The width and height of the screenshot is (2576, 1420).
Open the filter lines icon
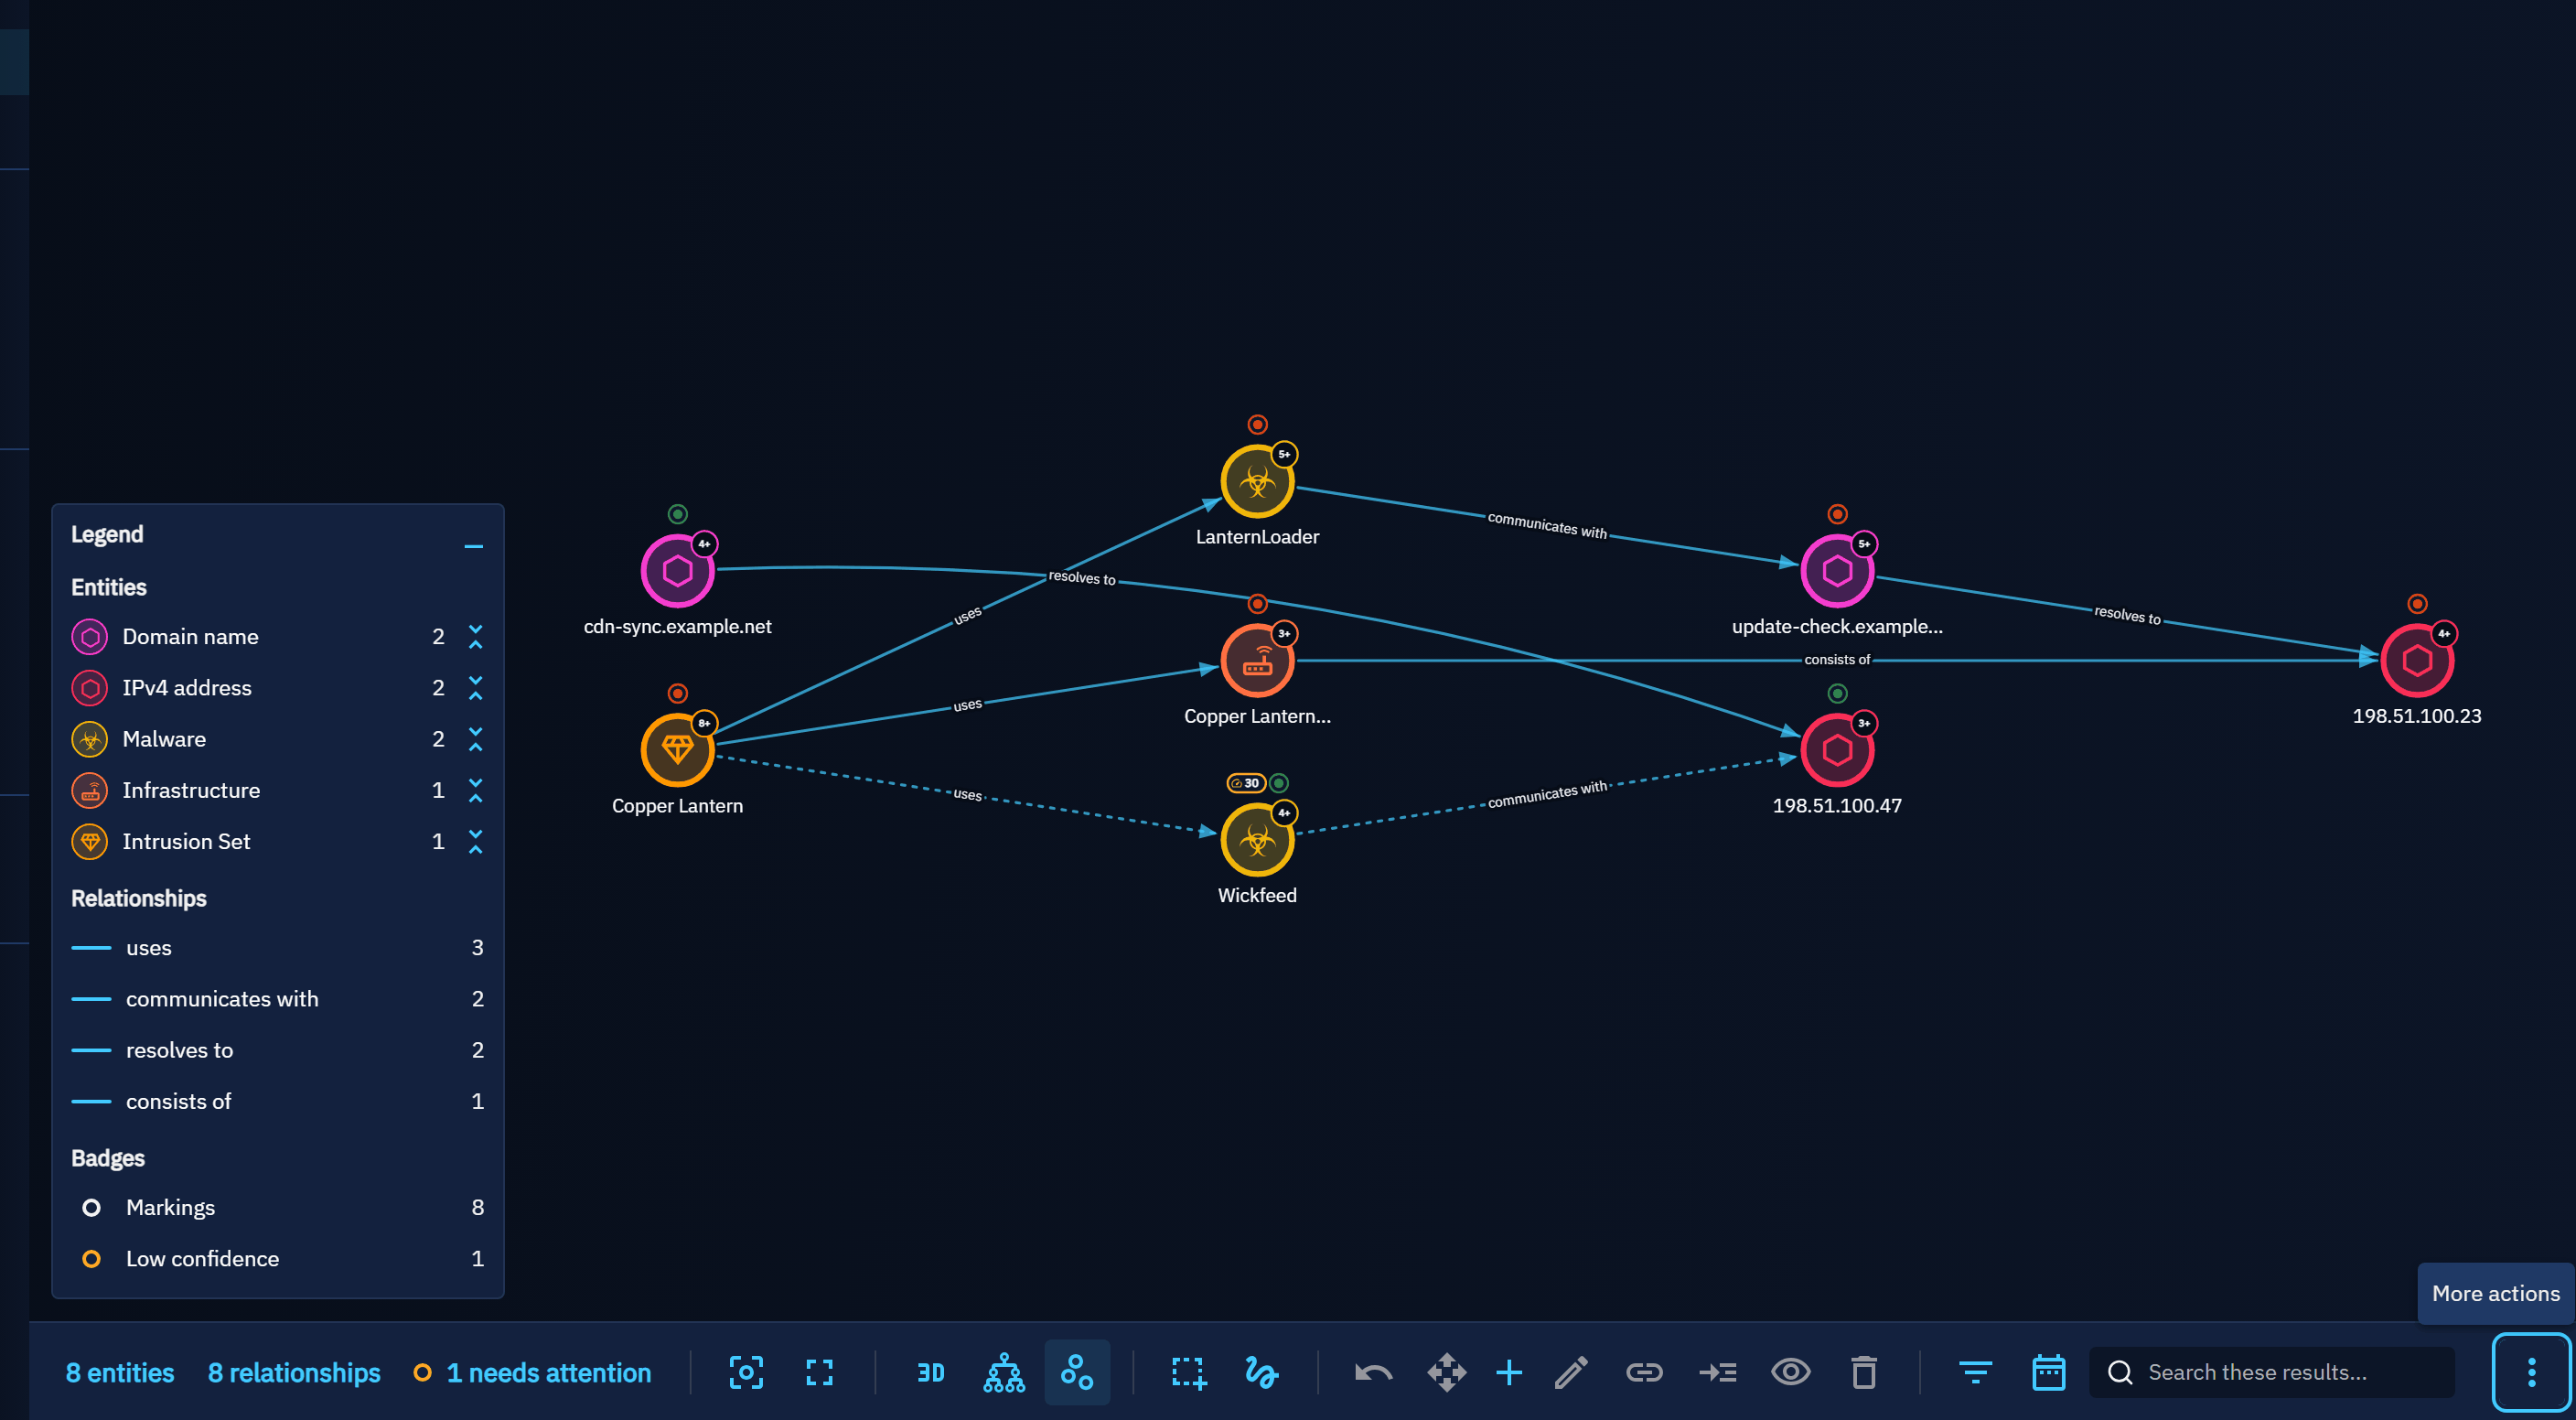(1975, 1372)
